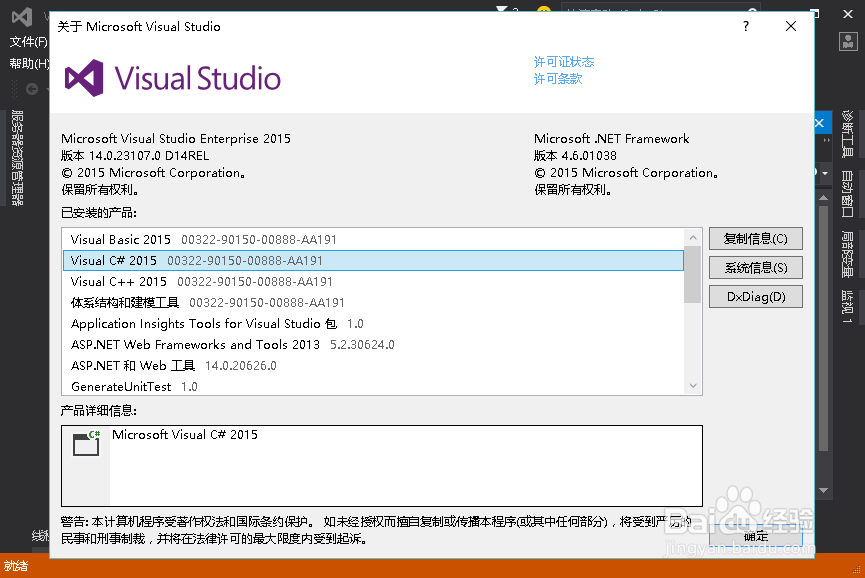Click the Visual C# product detail icon
Image resolution: width=865 pixels, height=578 pixels.
click(87, 443)
